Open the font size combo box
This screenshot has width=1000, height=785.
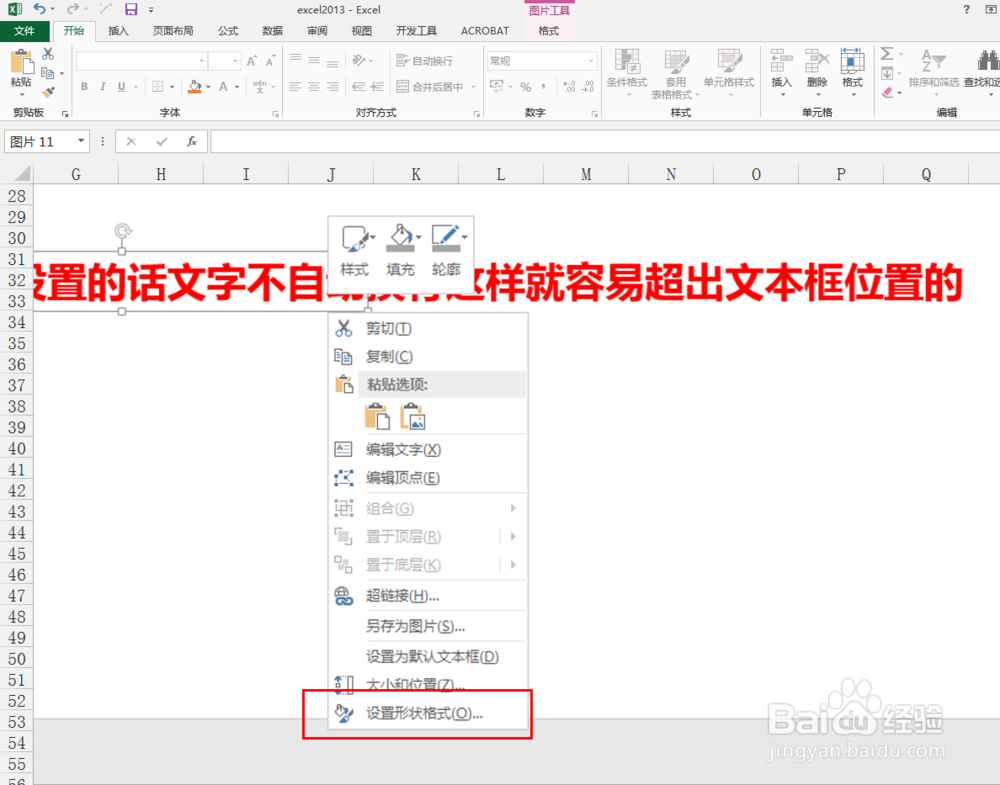tap(224, 61)
